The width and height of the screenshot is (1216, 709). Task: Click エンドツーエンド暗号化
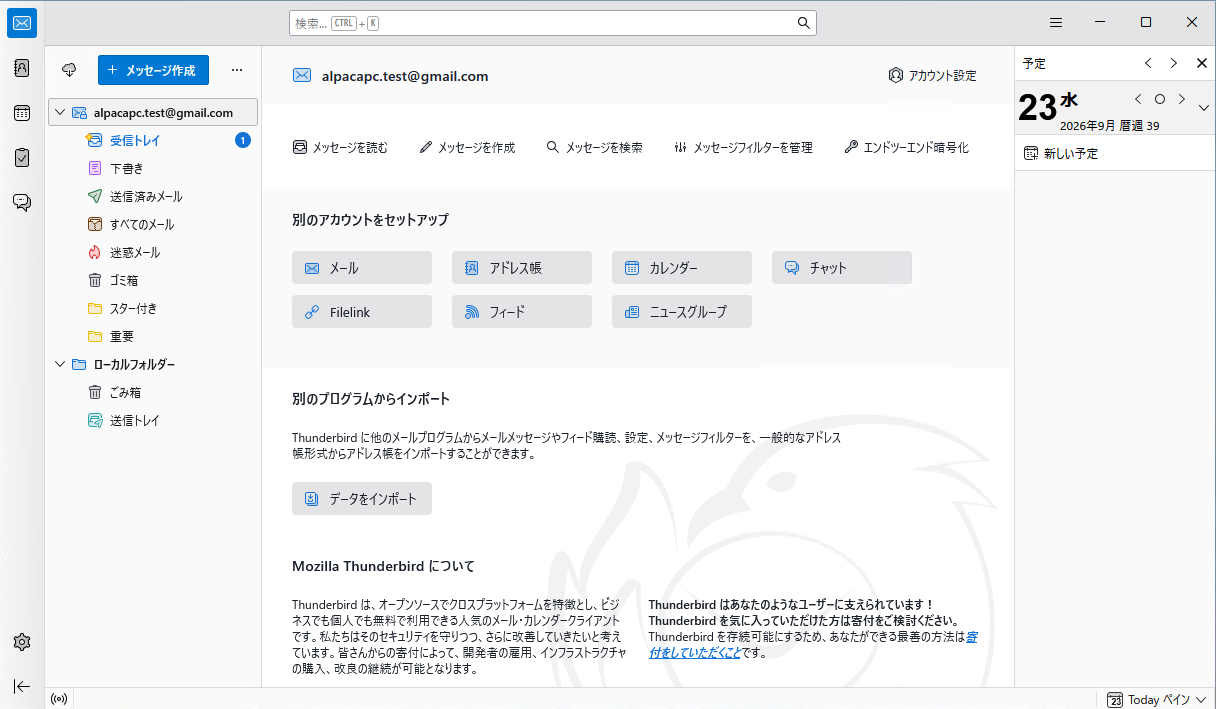(906, 148)
